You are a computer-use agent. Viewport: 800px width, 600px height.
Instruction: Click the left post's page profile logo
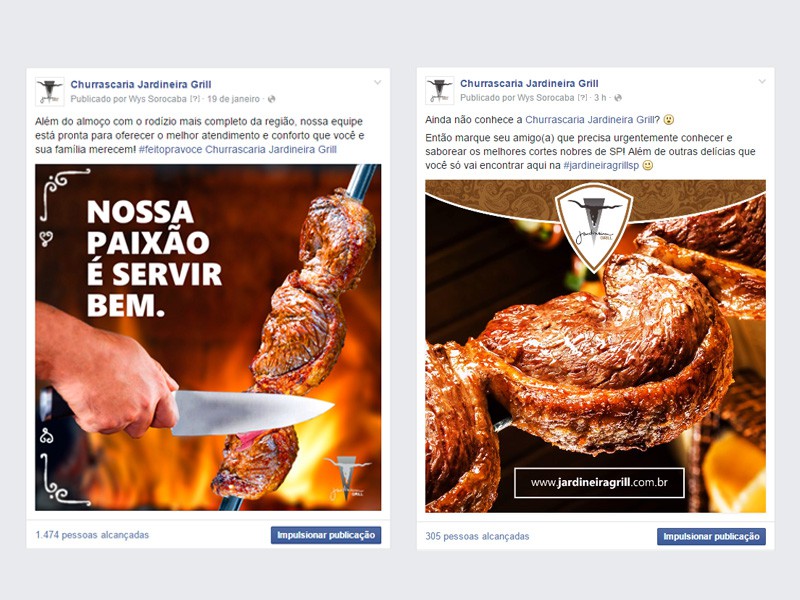pyautogui.click(x=49, y=92)
